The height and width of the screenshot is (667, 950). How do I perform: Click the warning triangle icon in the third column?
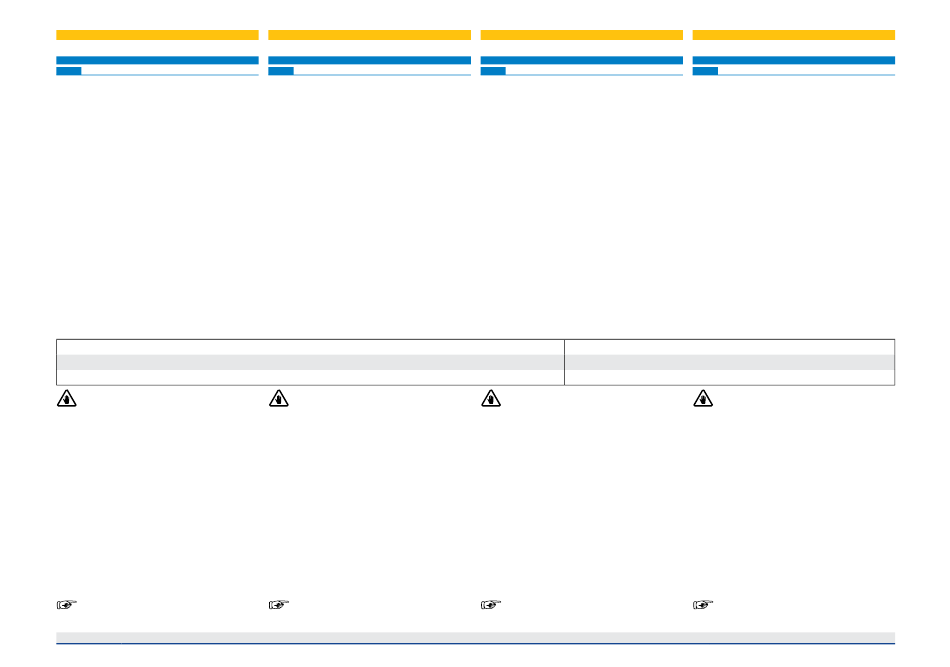490,398
